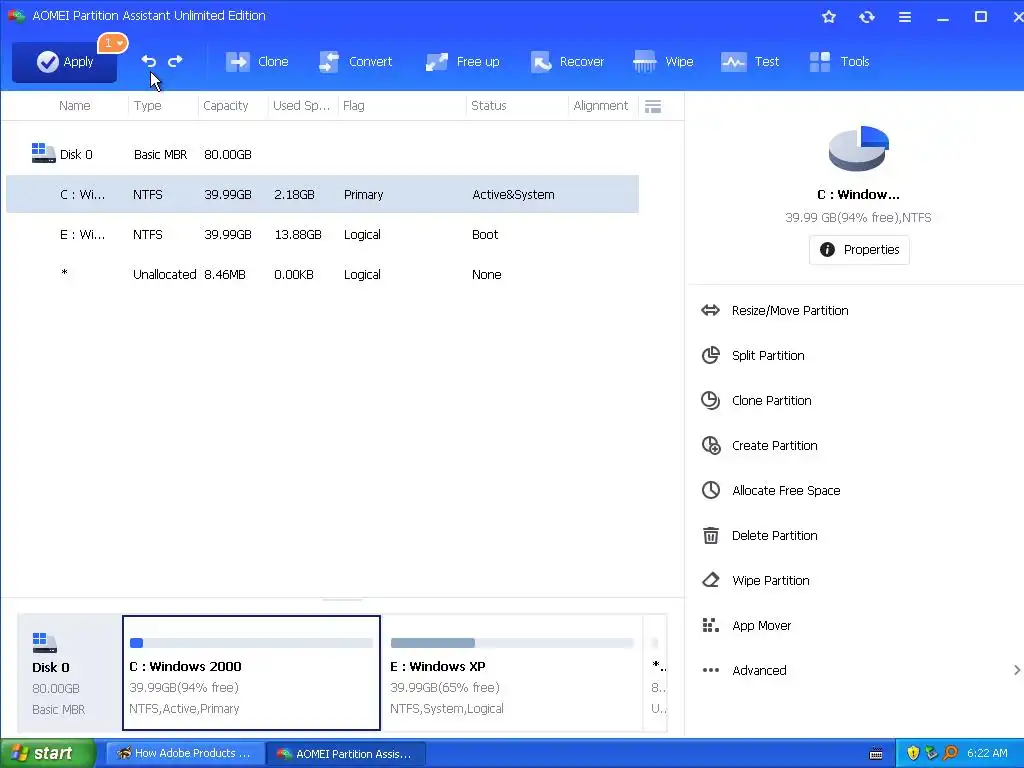Viewport: 1024px width, 768px height.
Task: Click the C: Windows 2000 usage bar
Action: (x=251, y=643)
